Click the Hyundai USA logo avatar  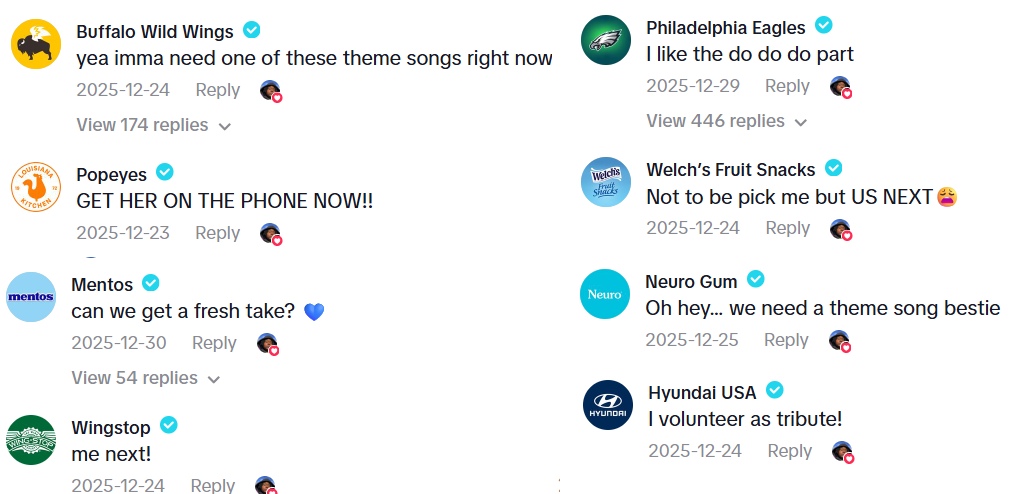click(607, 405)
